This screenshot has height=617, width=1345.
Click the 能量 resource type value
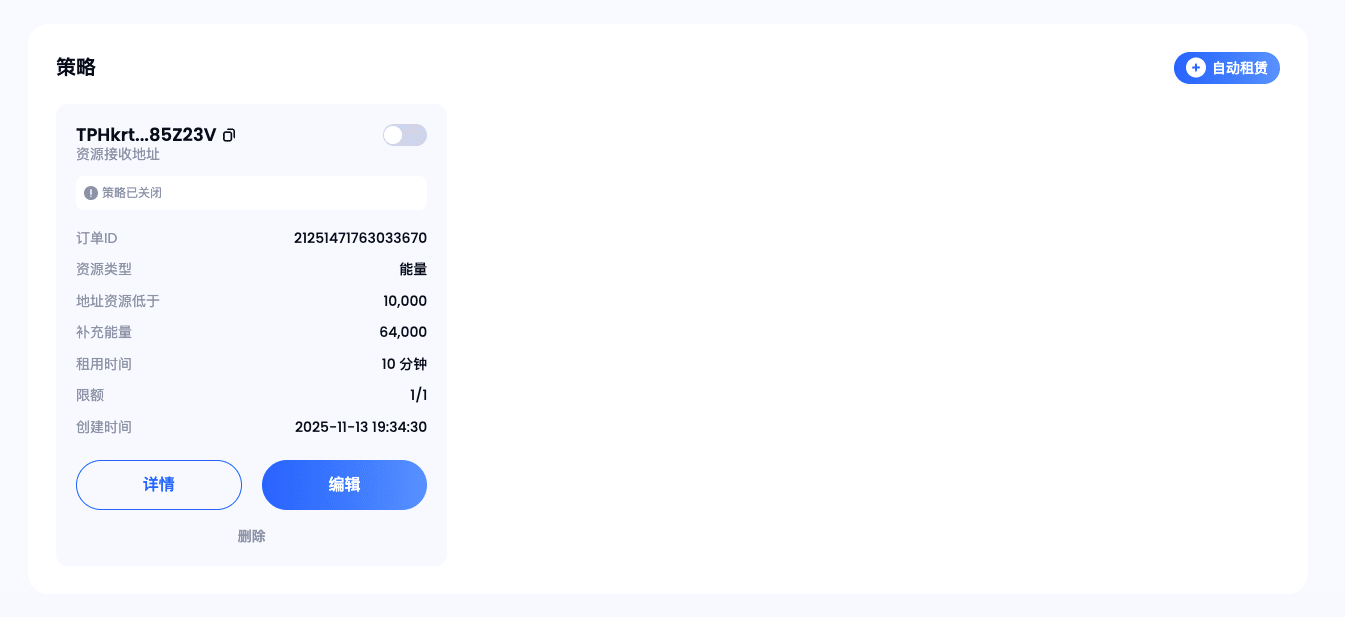pos(413,269)
